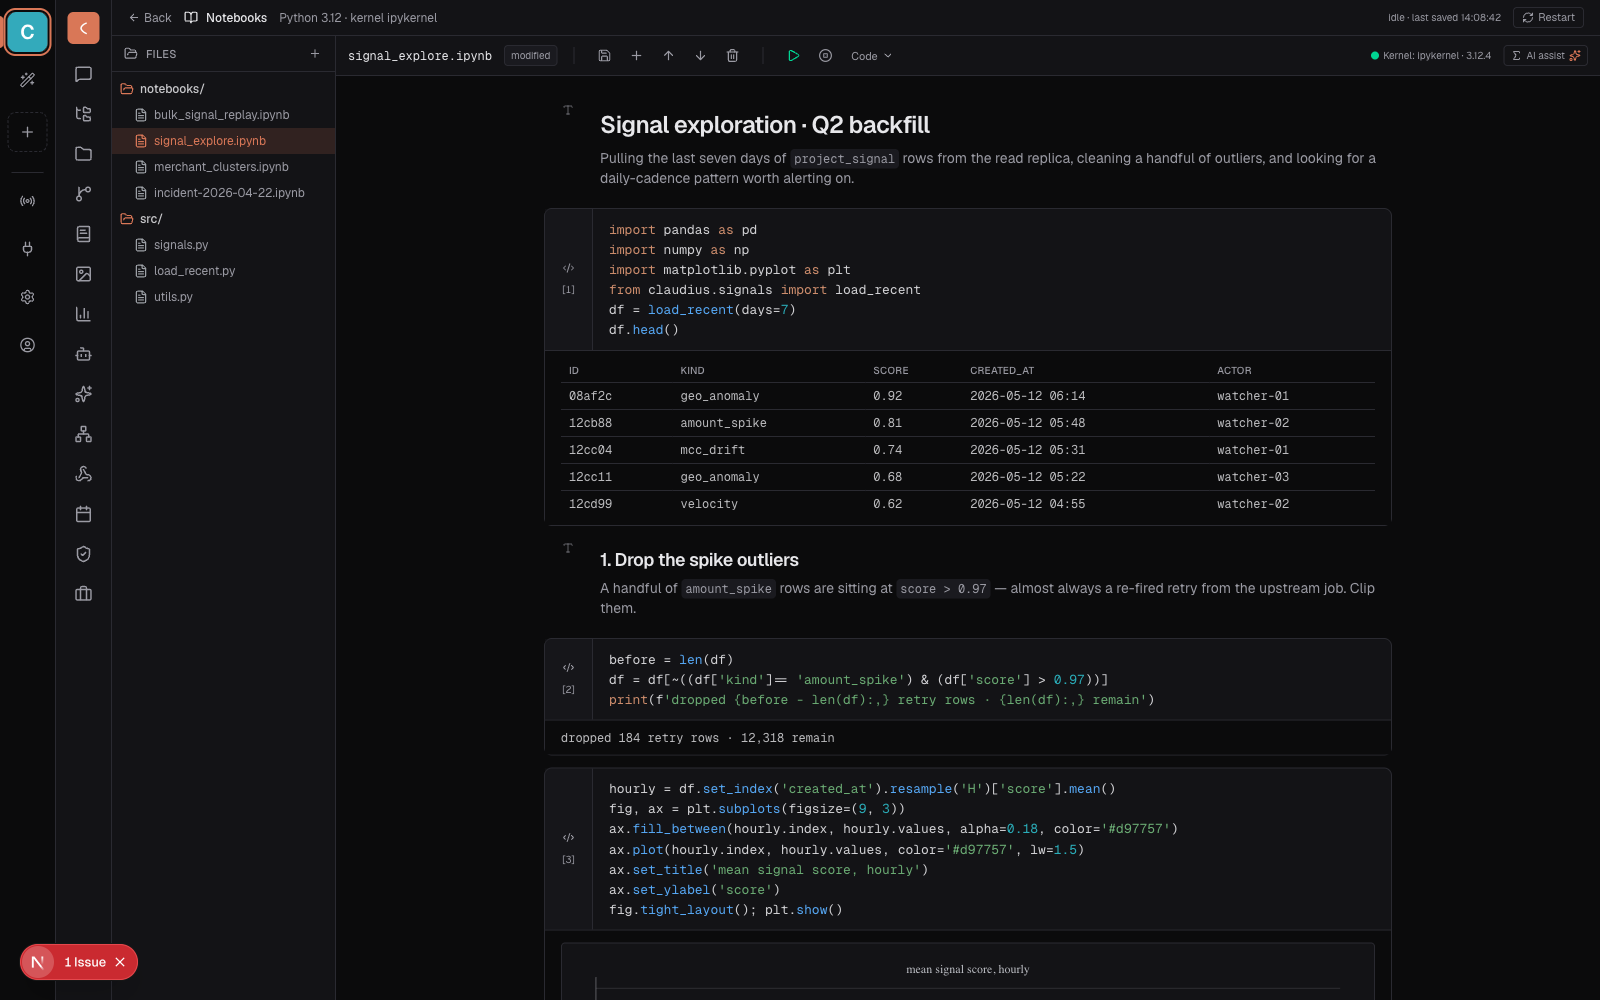Click text-cell T icon beside title
The width and height of the screenshot is (1600, 1000).
tap(568, 110)
